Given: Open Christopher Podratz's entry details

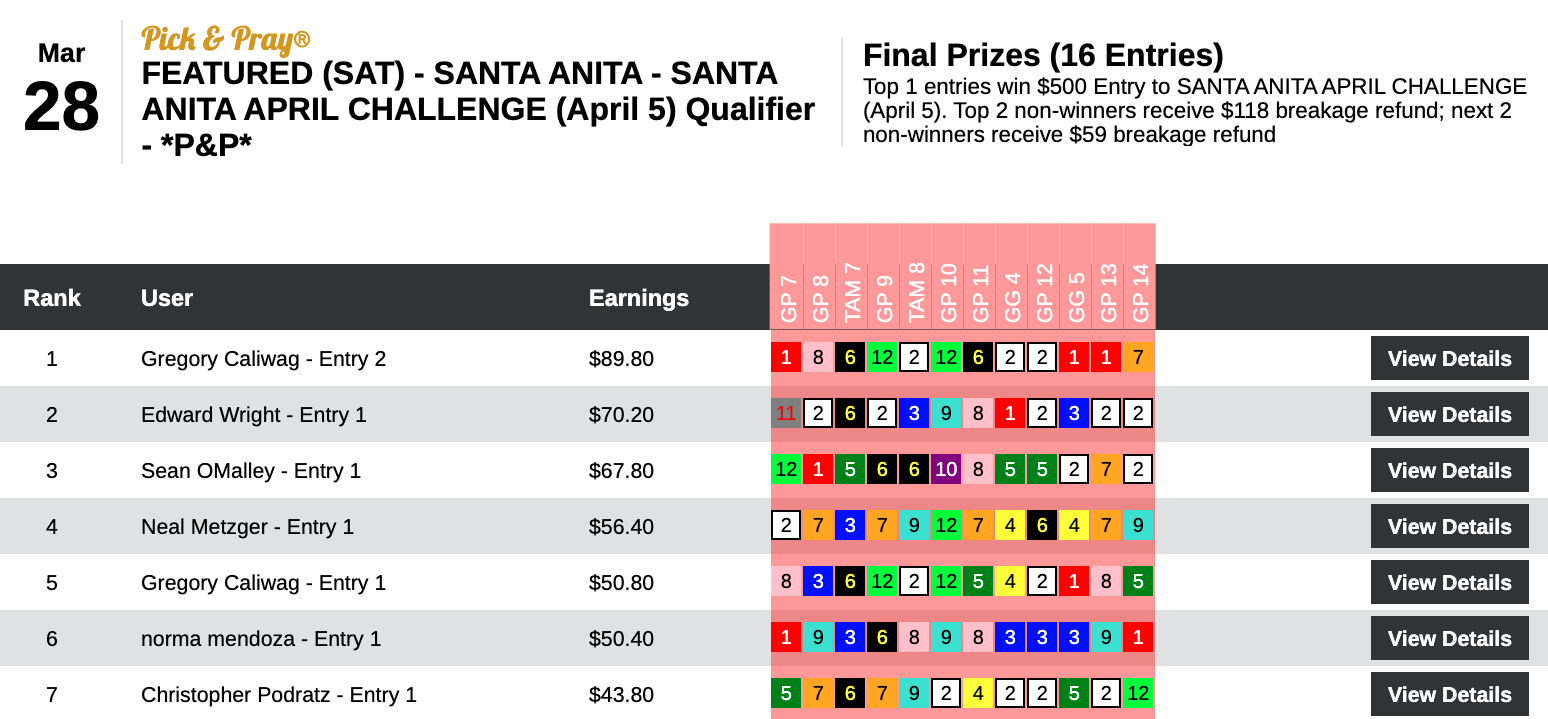Looking at the screenshot, I should 1449,694.
